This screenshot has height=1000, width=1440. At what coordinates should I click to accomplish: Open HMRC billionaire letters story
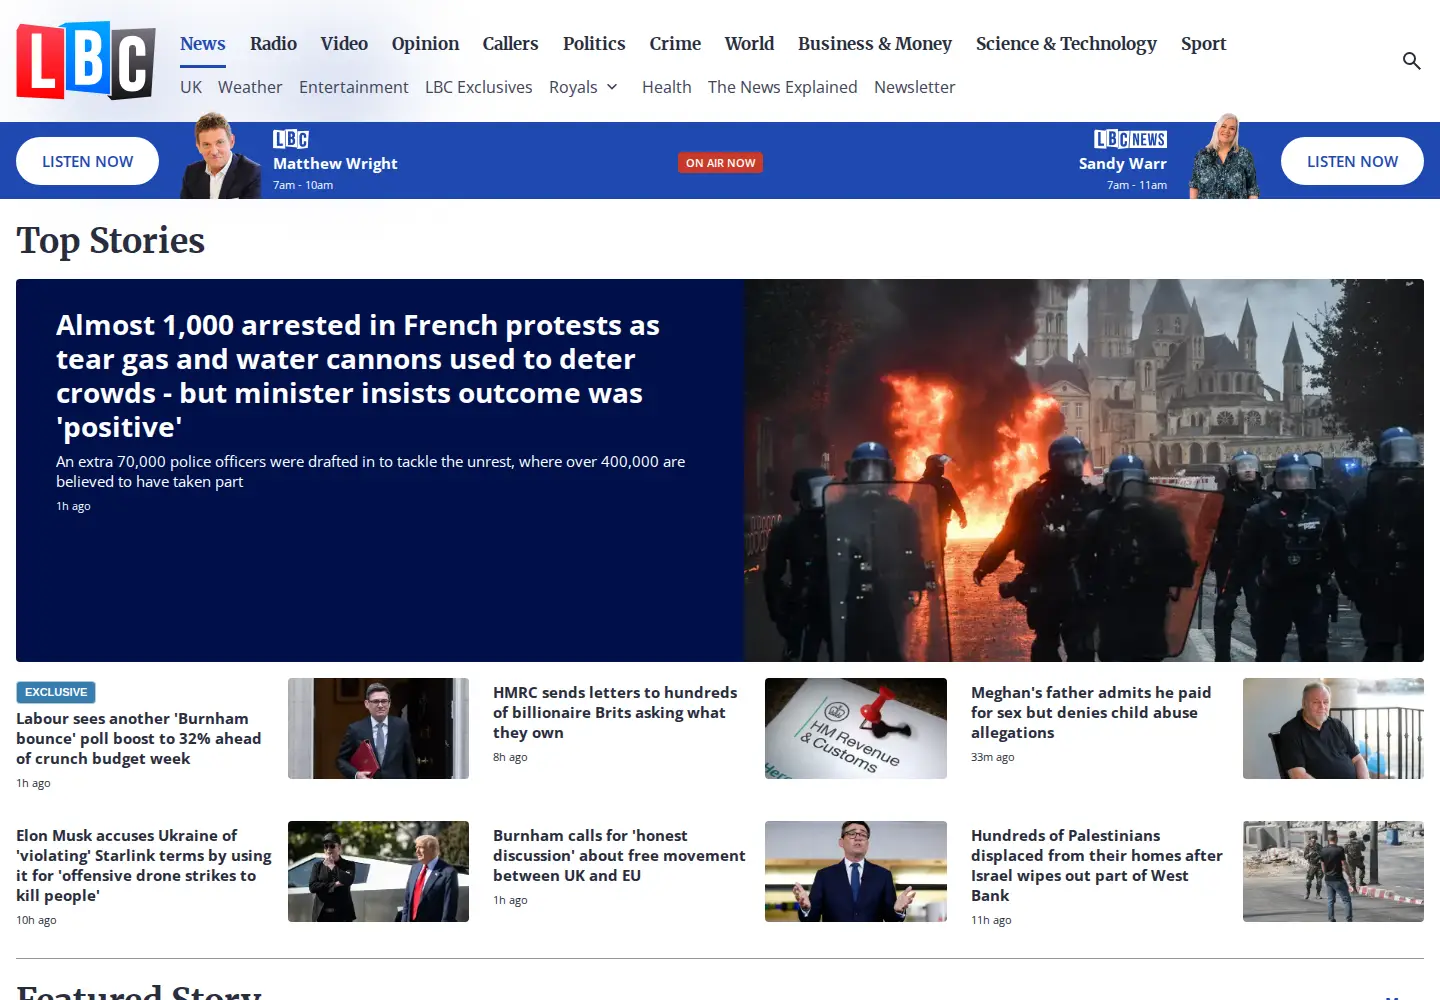(615, 712)
